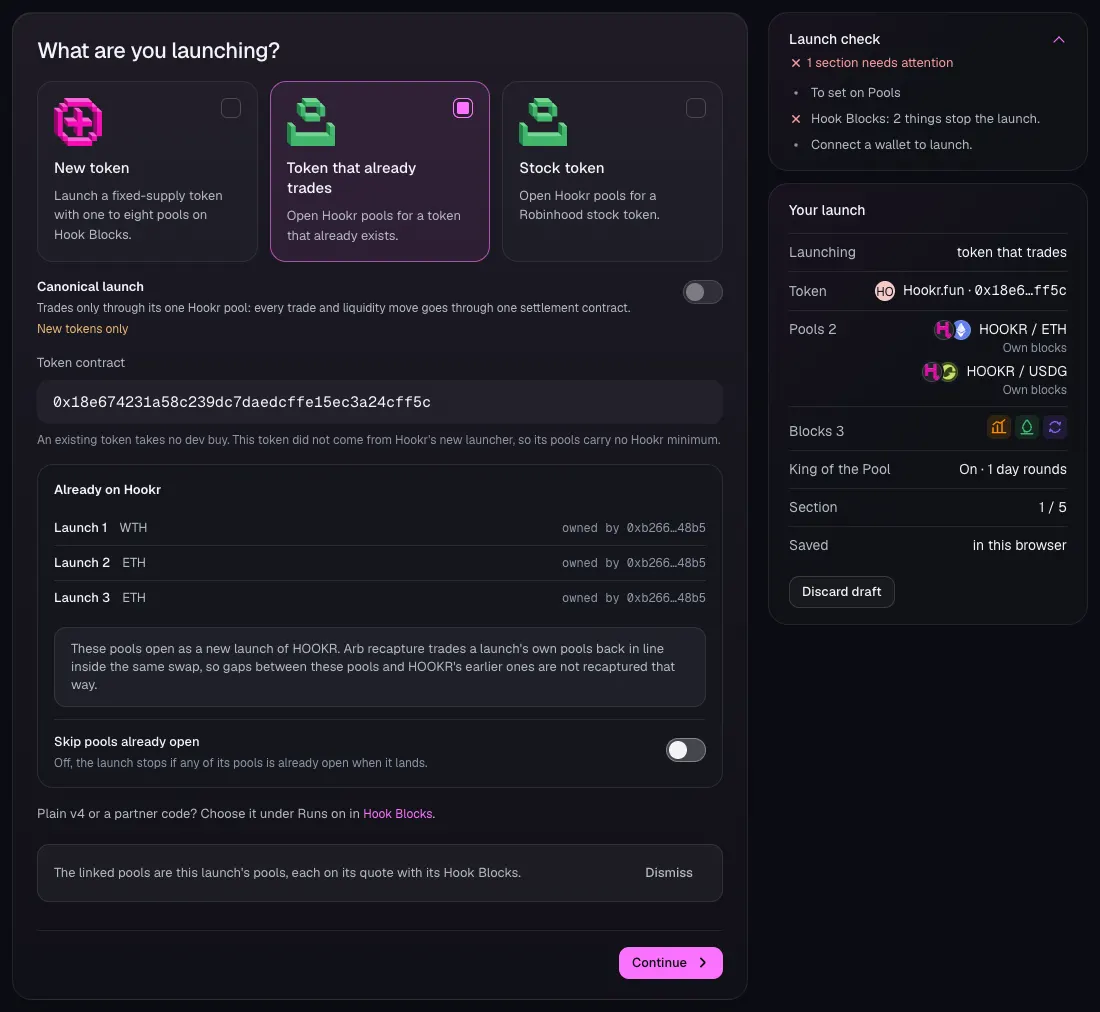The width and height of the screenshot is (1100, 1012).
Task: Check the New token card checkbox
Action: pos(231,108)
